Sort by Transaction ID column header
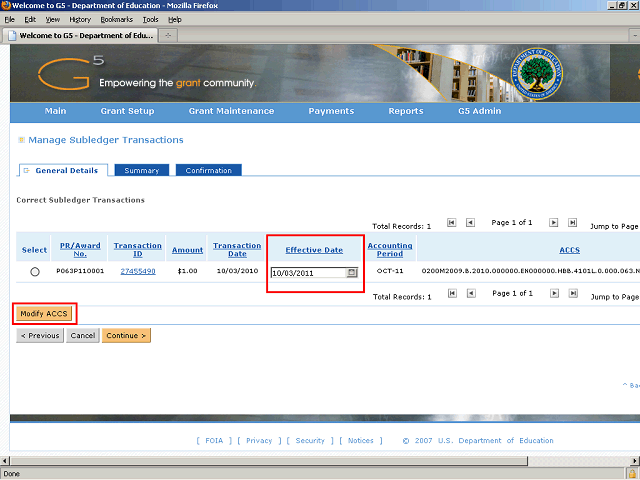640x480 pixels. [x=138, y=250]
